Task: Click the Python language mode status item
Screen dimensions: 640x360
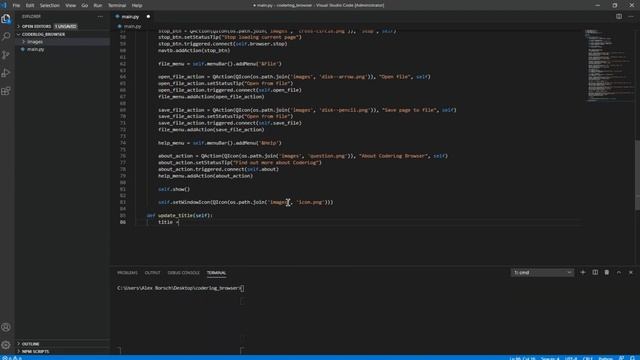Action: coord(606,358)
